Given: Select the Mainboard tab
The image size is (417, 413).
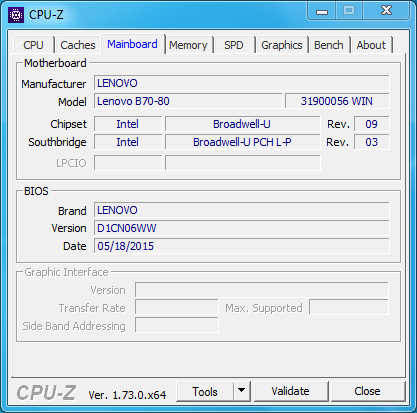Looking at the screenshot, I should 132,44.
